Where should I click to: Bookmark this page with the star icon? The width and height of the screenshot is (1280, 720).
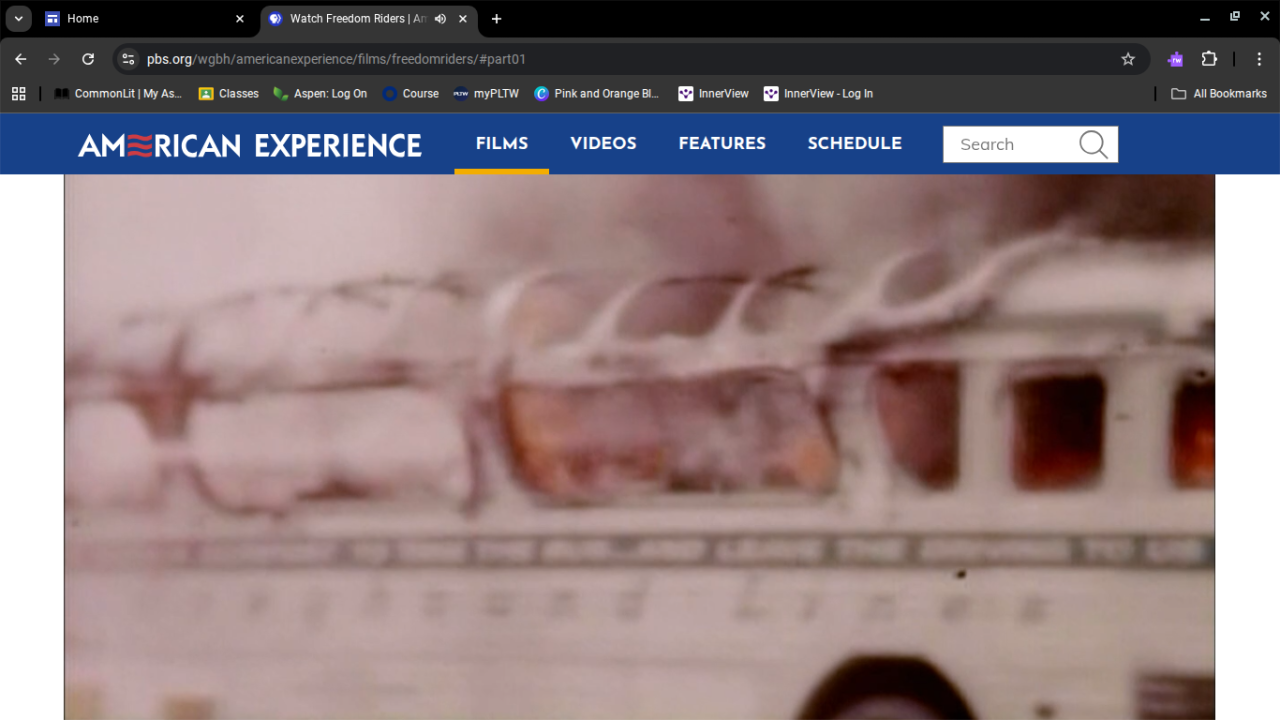[1128, 59]
